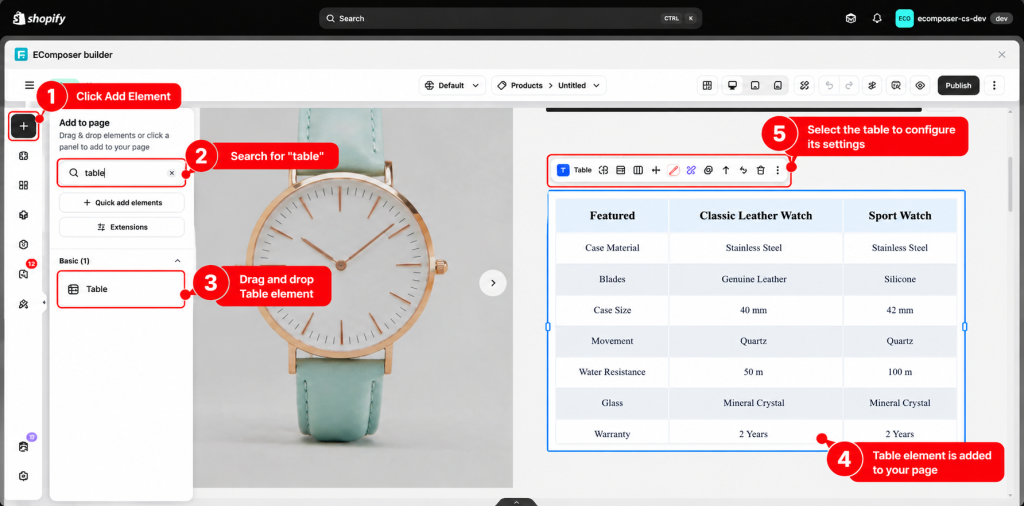Switch to mobile preview mode
The image size is (1024, 506).
777,86
